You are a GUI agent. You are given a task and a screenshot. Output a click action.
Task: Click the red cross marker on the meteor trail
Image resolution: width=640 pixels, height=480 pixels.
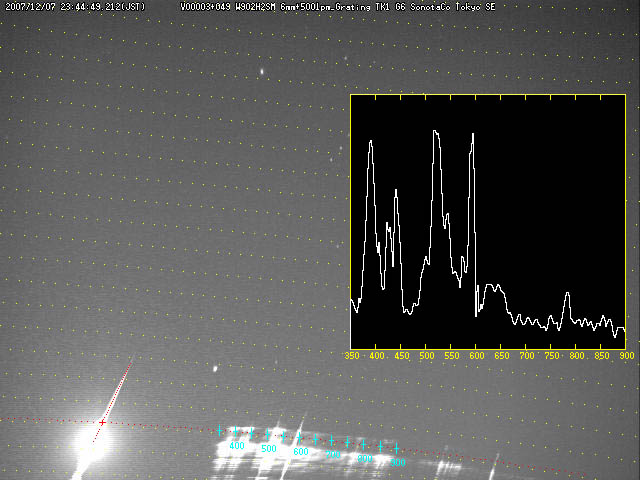point(102,423)
